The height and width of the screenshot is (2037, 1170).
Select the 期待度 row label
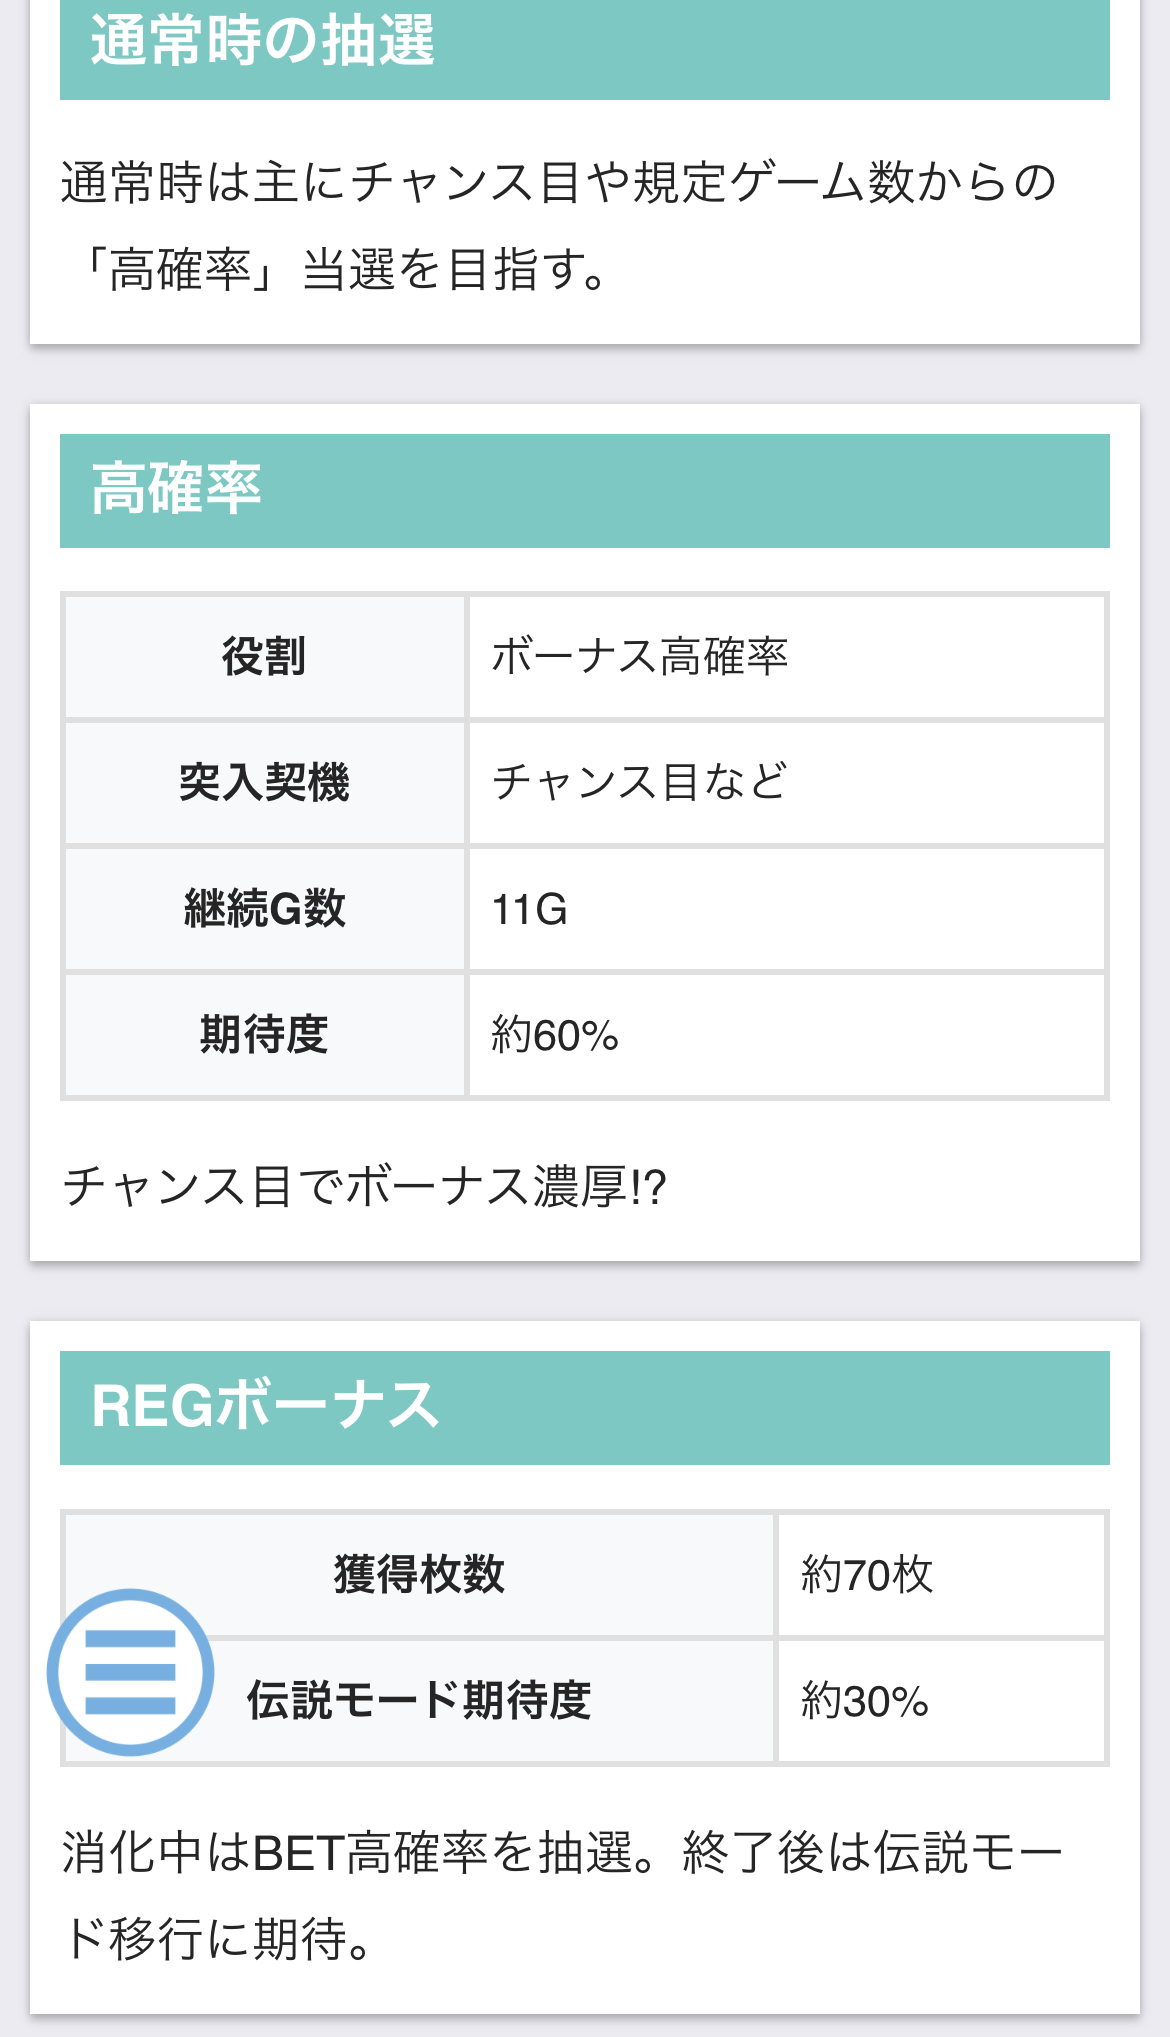264,1034
